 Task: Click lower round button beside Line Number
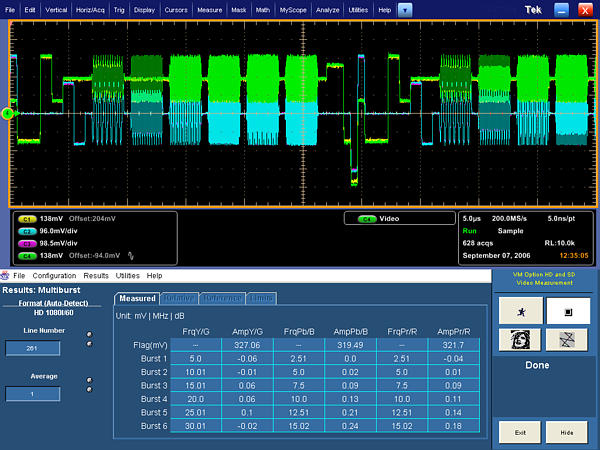[89, 344]
